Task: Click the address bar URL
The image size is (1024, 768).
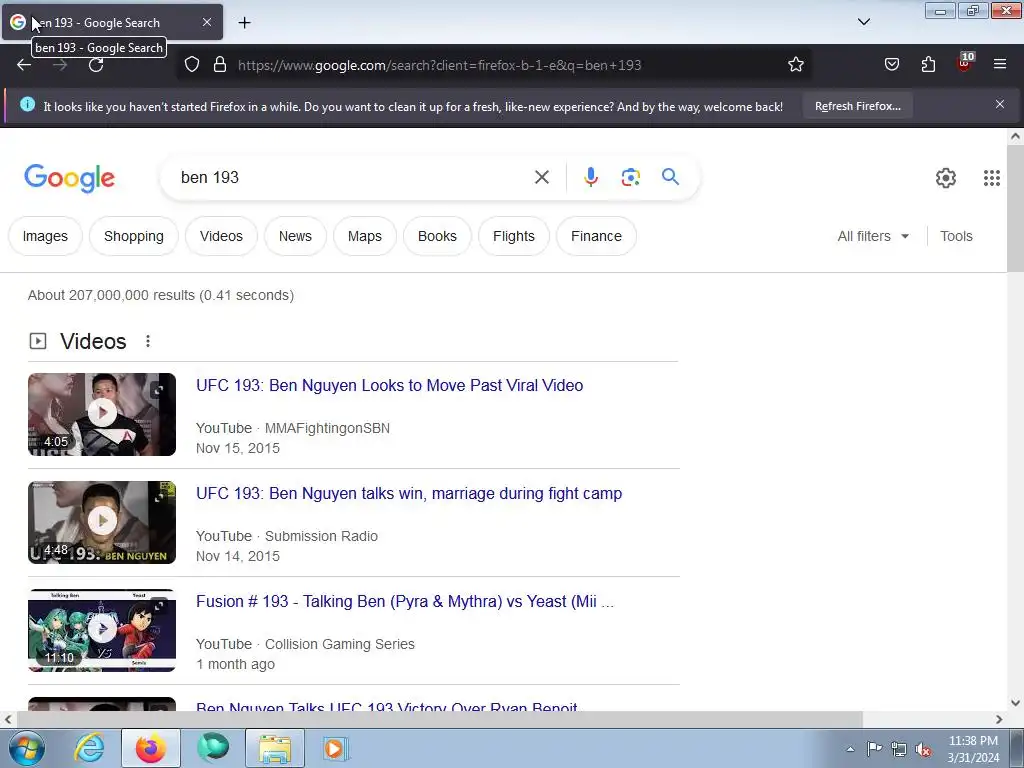Action: (440, 65)
